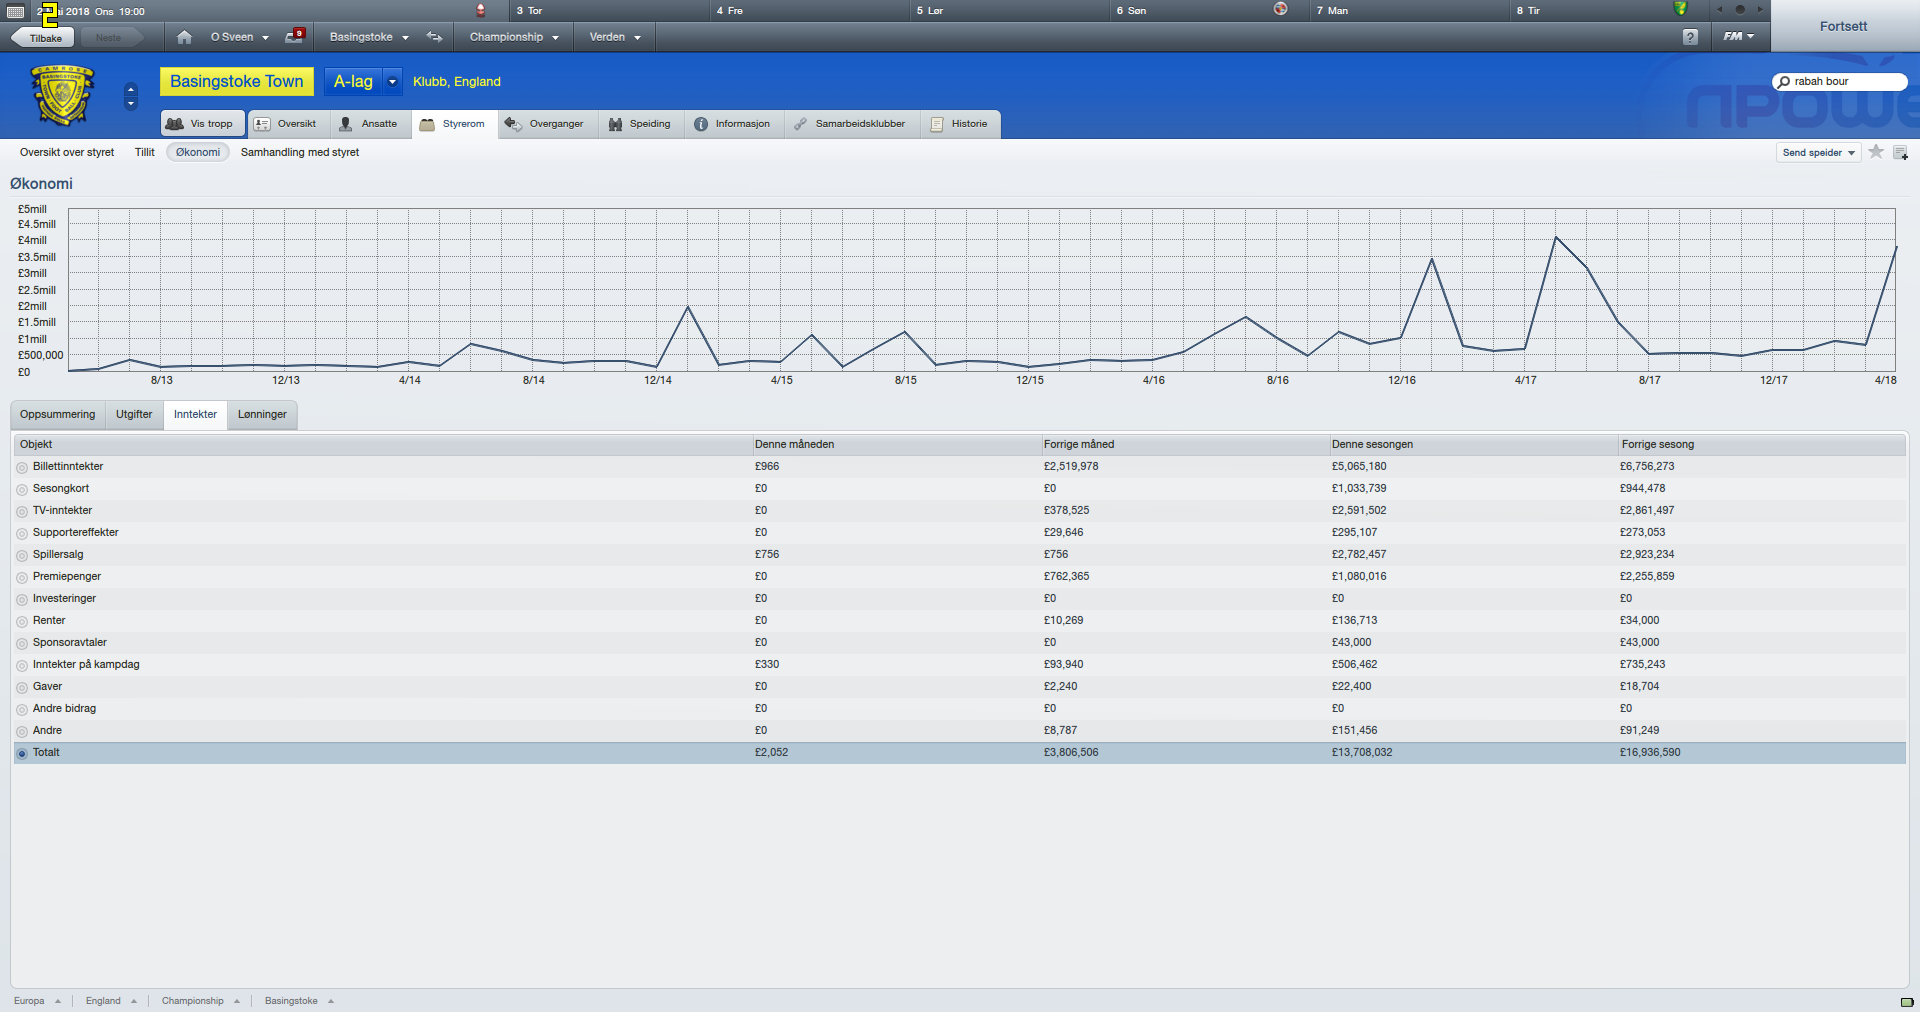The image size is (1920, 1012).
Task: Open the inbox icon with 9 unread
Action: [294, 36]
